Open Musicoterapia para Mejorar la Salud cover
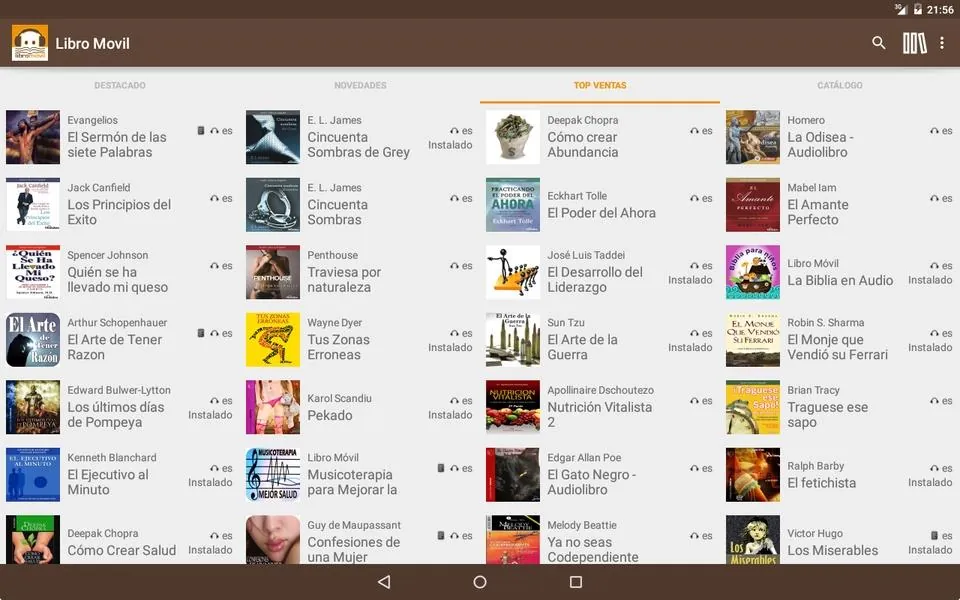The height and width of the screenshot is (600, 960). tap(273, 474)
